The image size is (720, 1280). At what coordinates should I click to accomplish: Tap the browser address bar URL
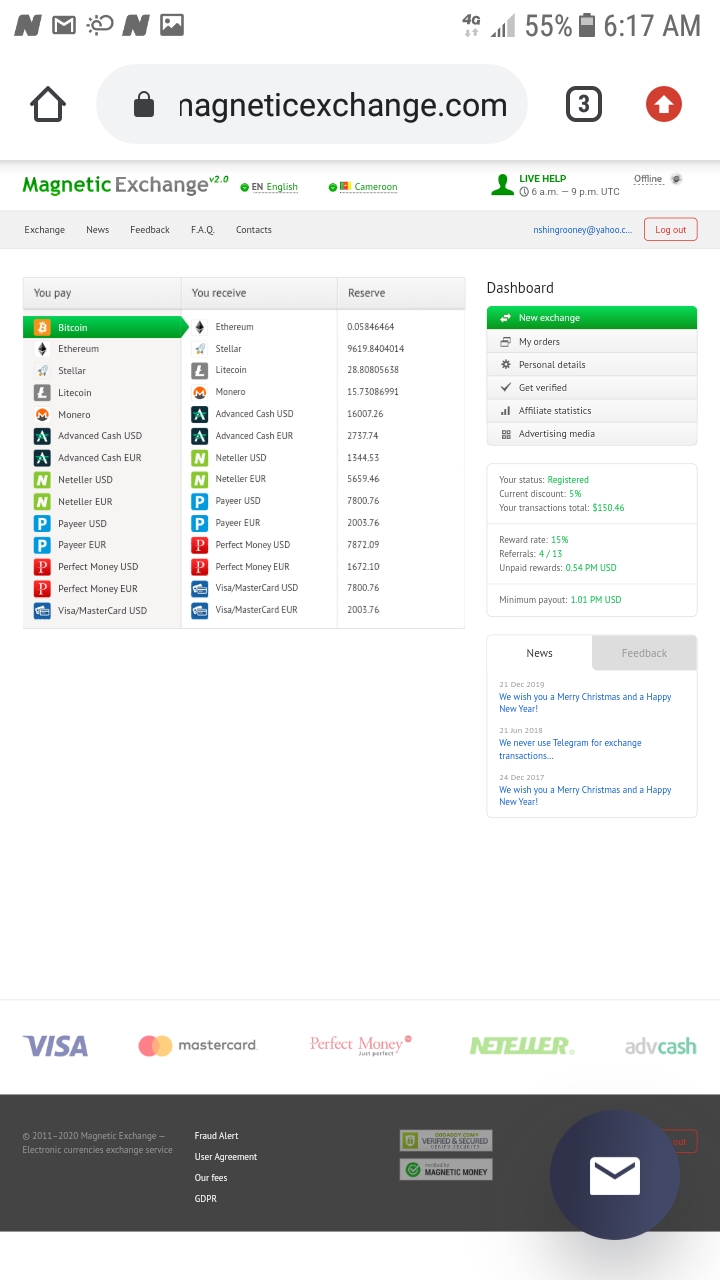point(343,105)
